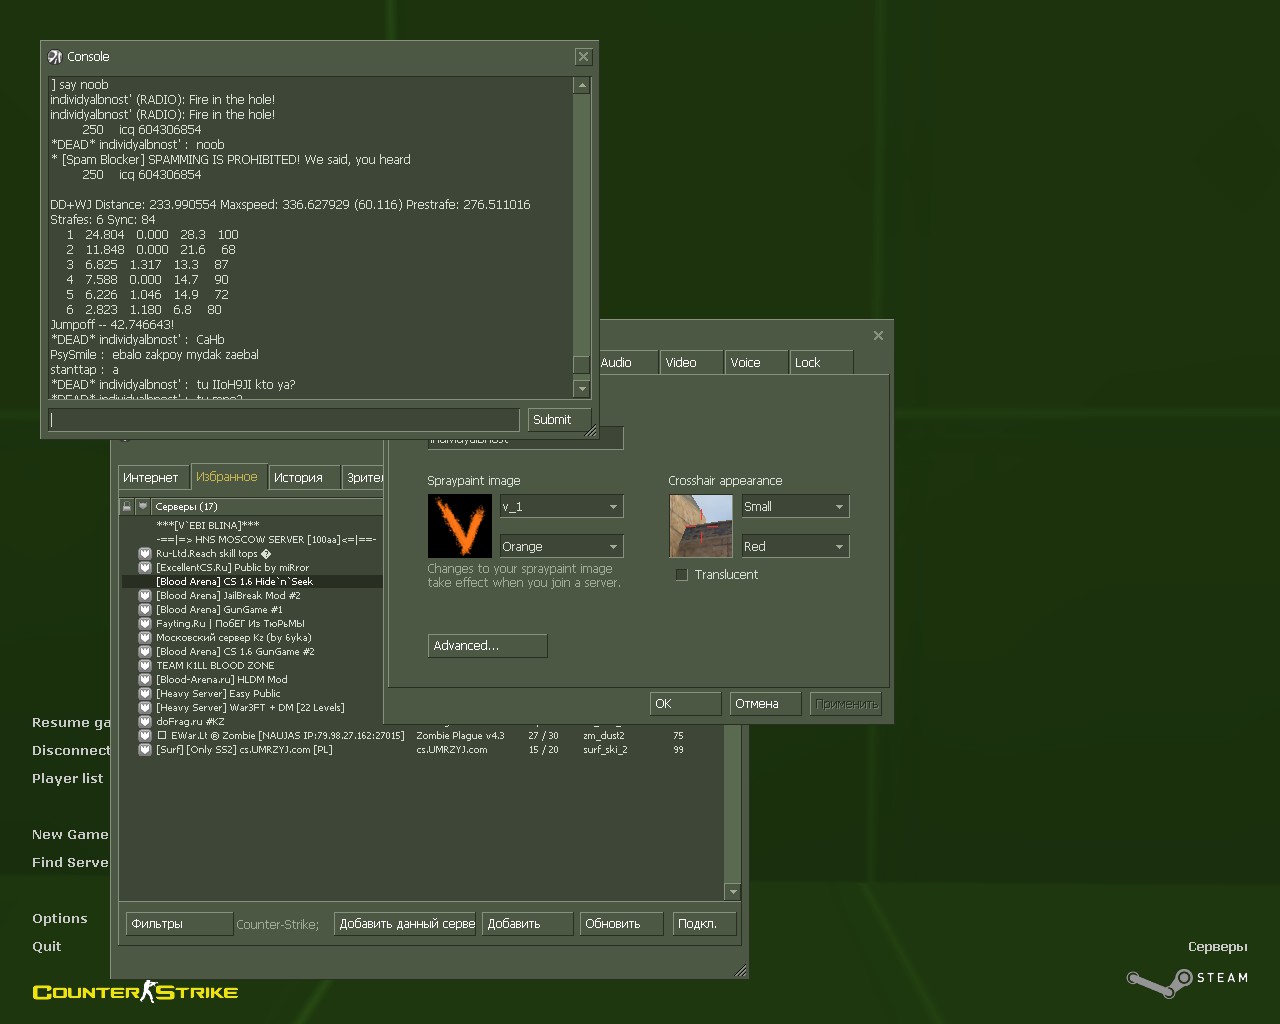This screenshot has height=1024, width=1280.
Task: Open the crosshair size dropdown showing Small
Action: 795,507
